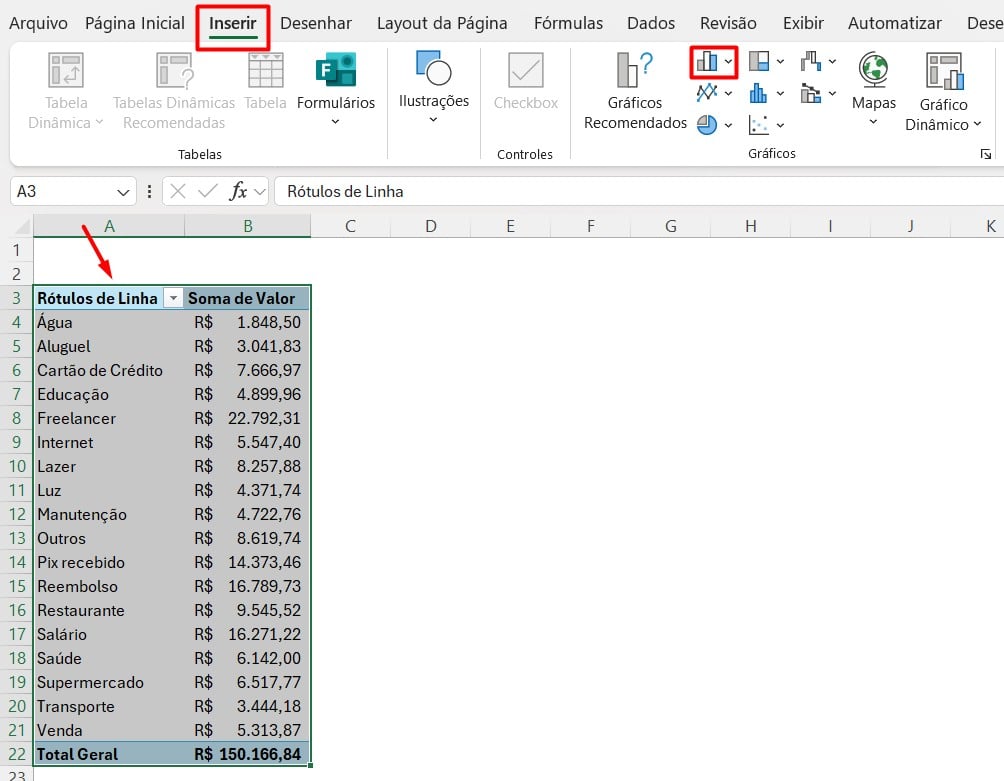
Task: Select column C header
Action: click(350, 226)
